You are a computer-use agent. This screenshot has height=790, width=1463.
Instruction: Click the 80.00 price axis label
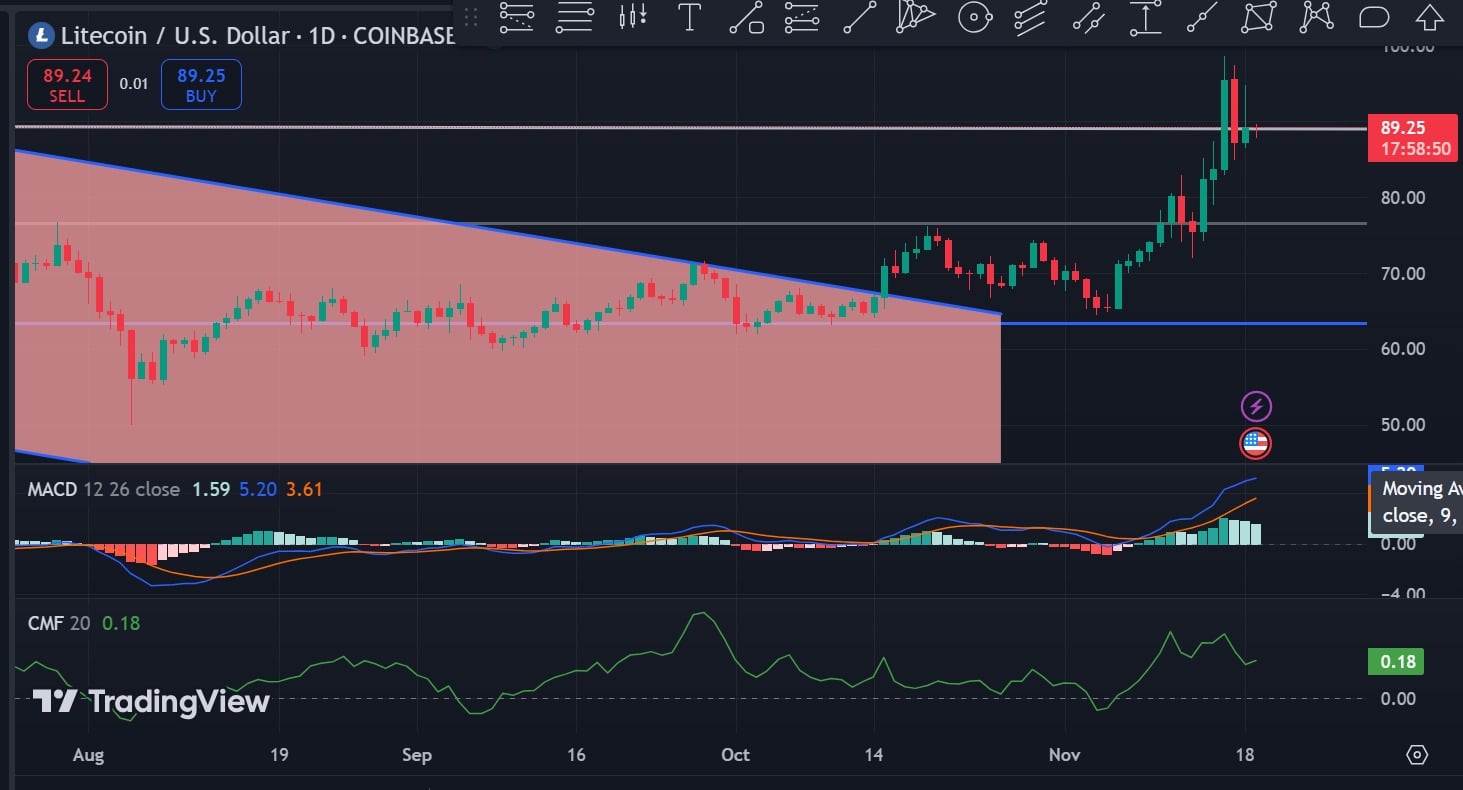coord(1402,197)
